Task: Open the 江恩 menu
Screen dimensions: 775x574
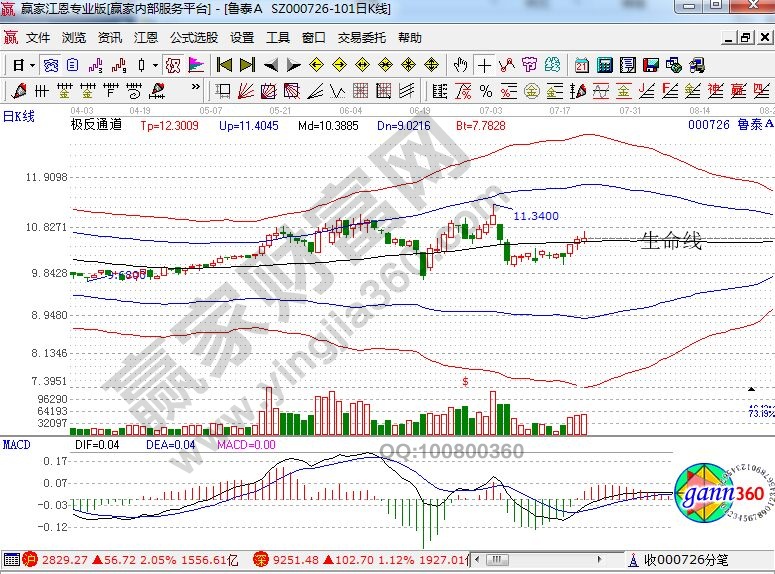Action: pos(147,38)
